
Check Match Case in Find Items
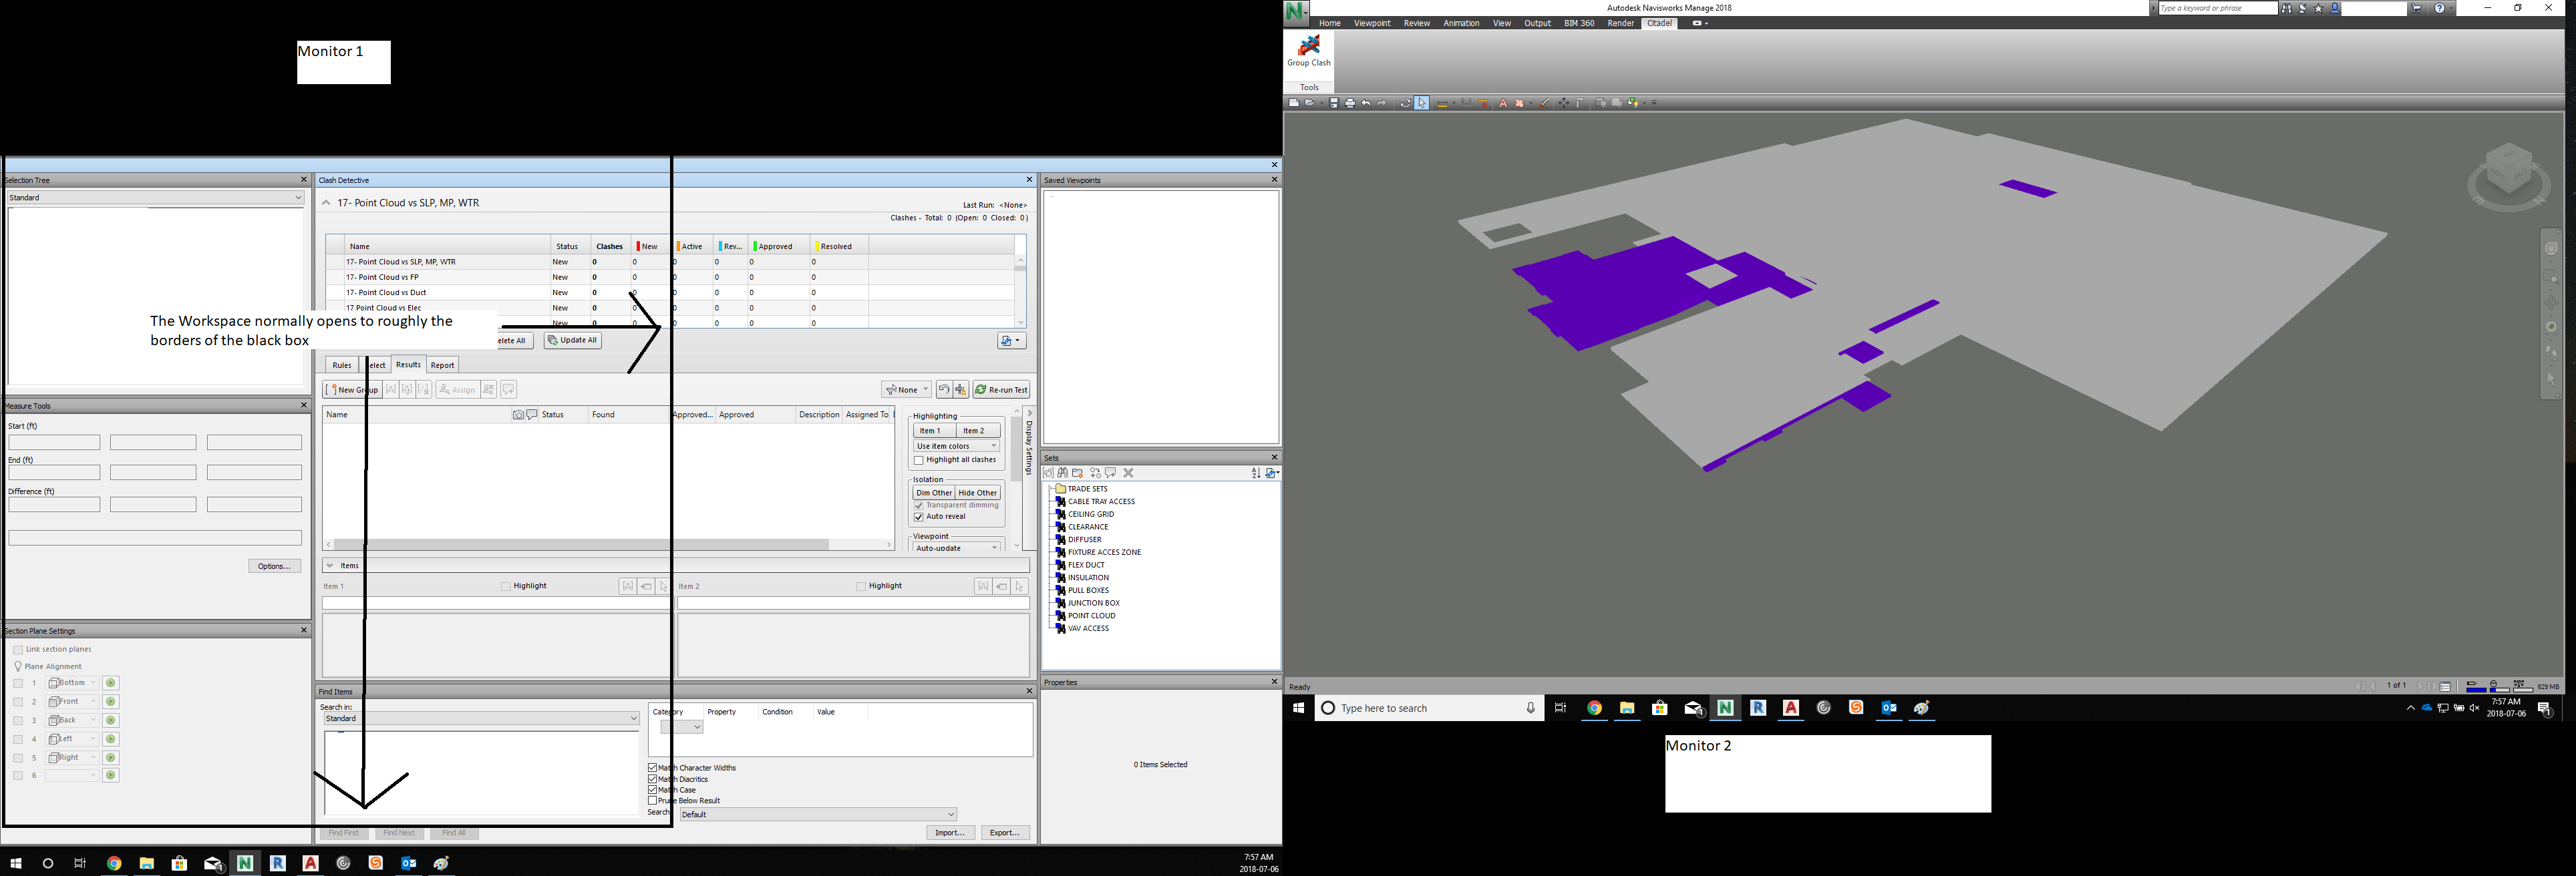point(653,789)
